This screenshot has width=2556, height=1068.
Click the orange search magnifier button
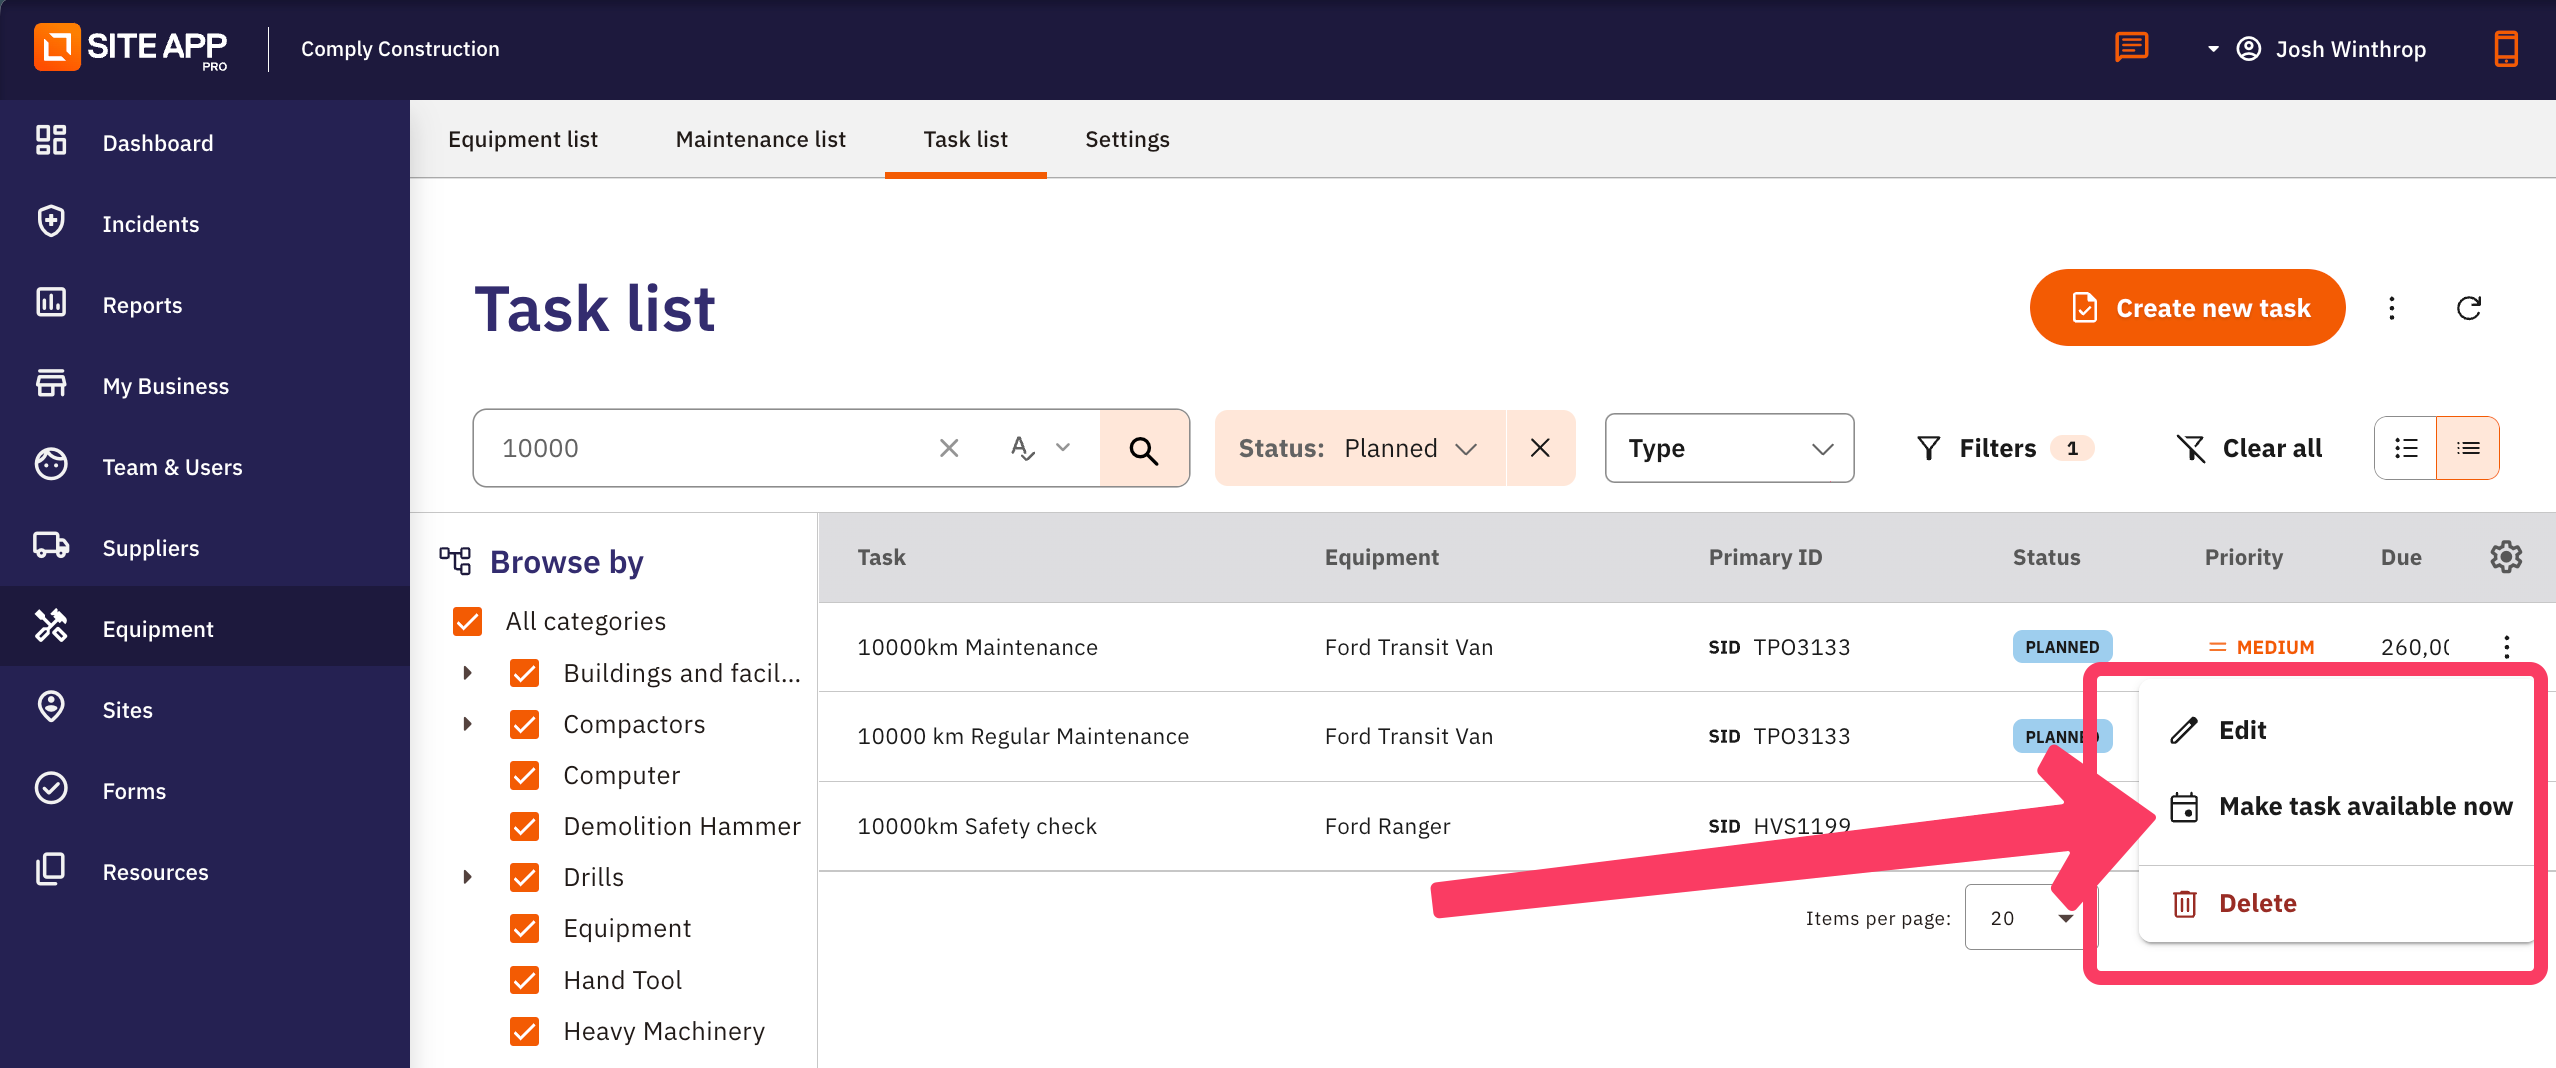(1144, 448)
